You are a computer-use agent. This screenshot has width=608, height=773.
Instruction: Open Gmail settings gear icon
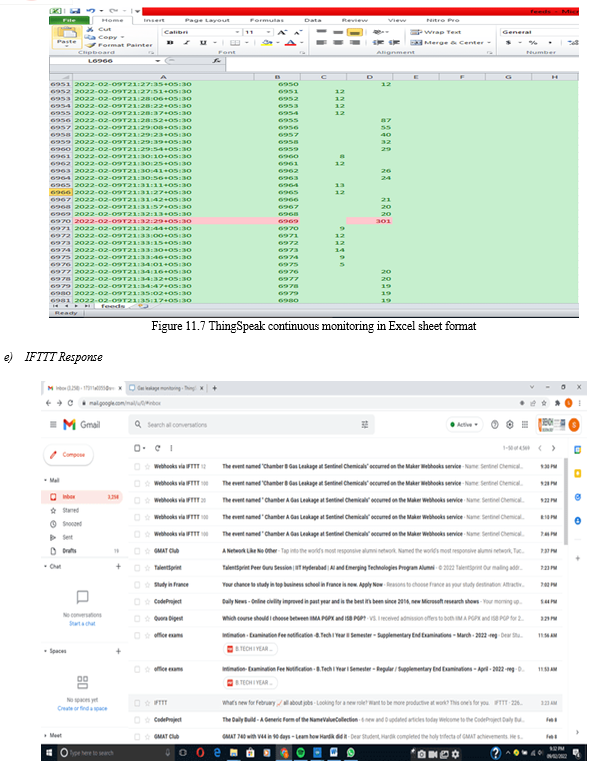point(510,424)
